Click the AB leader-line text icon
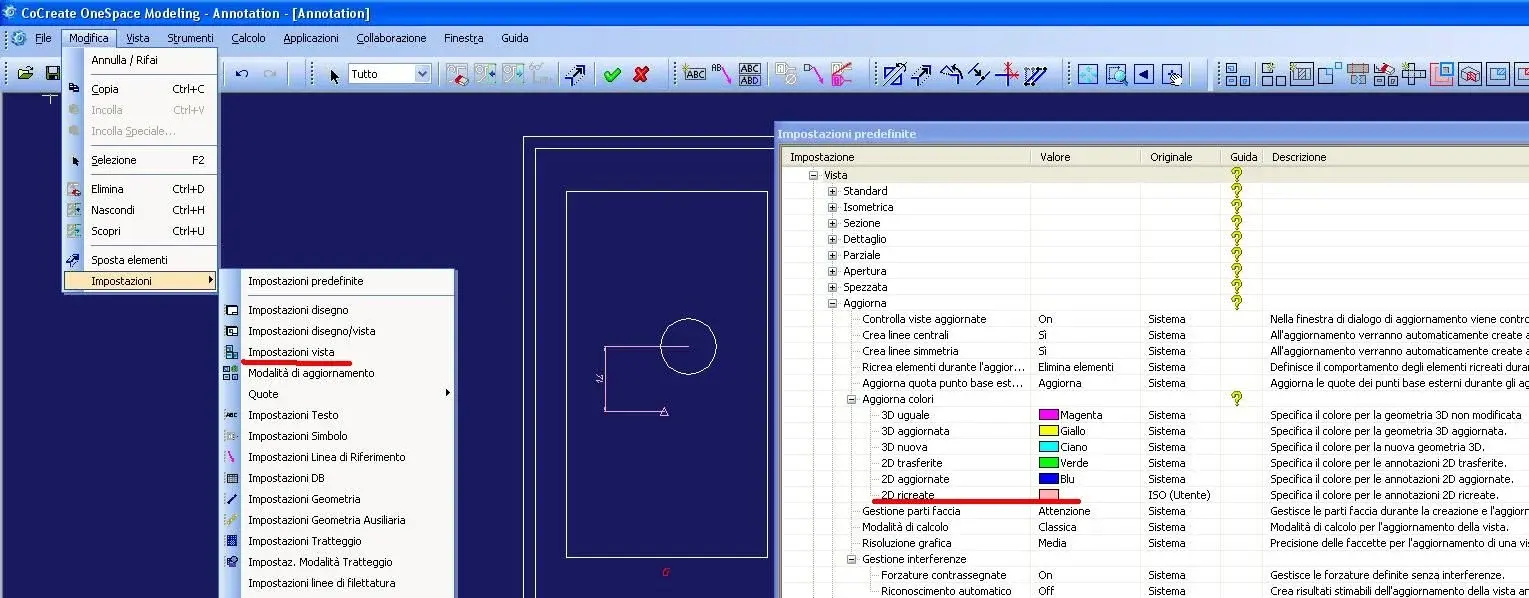 click(721, 74)
